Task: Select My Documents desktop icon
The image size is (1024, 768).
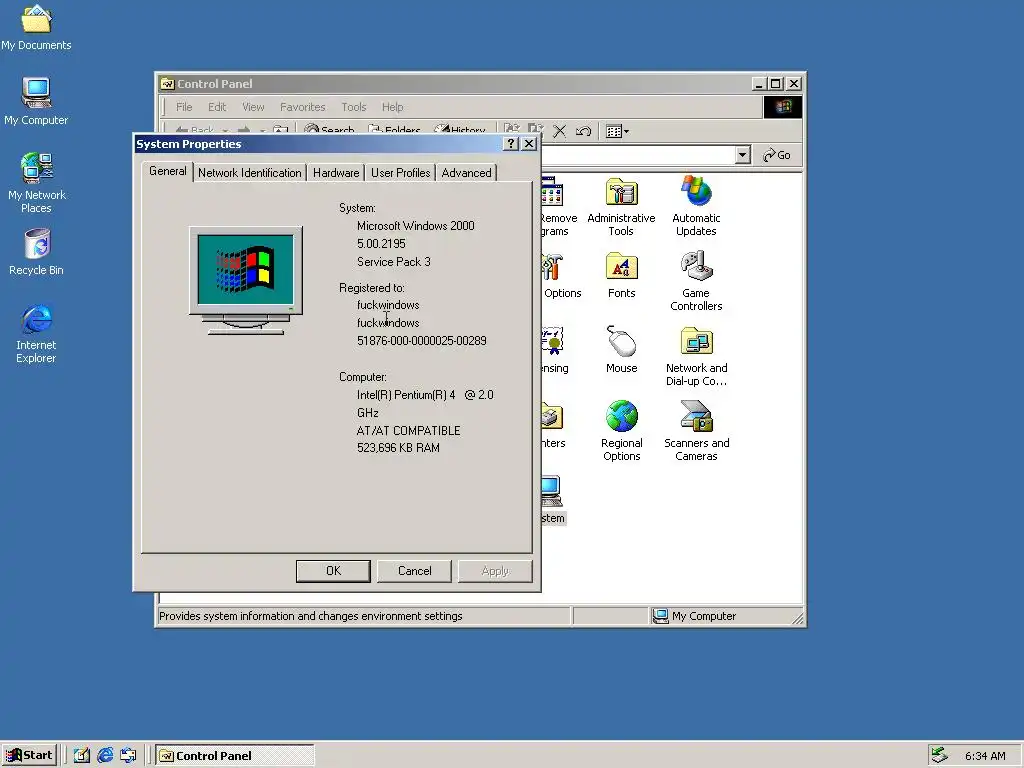Action: click(x=36, y=27)
